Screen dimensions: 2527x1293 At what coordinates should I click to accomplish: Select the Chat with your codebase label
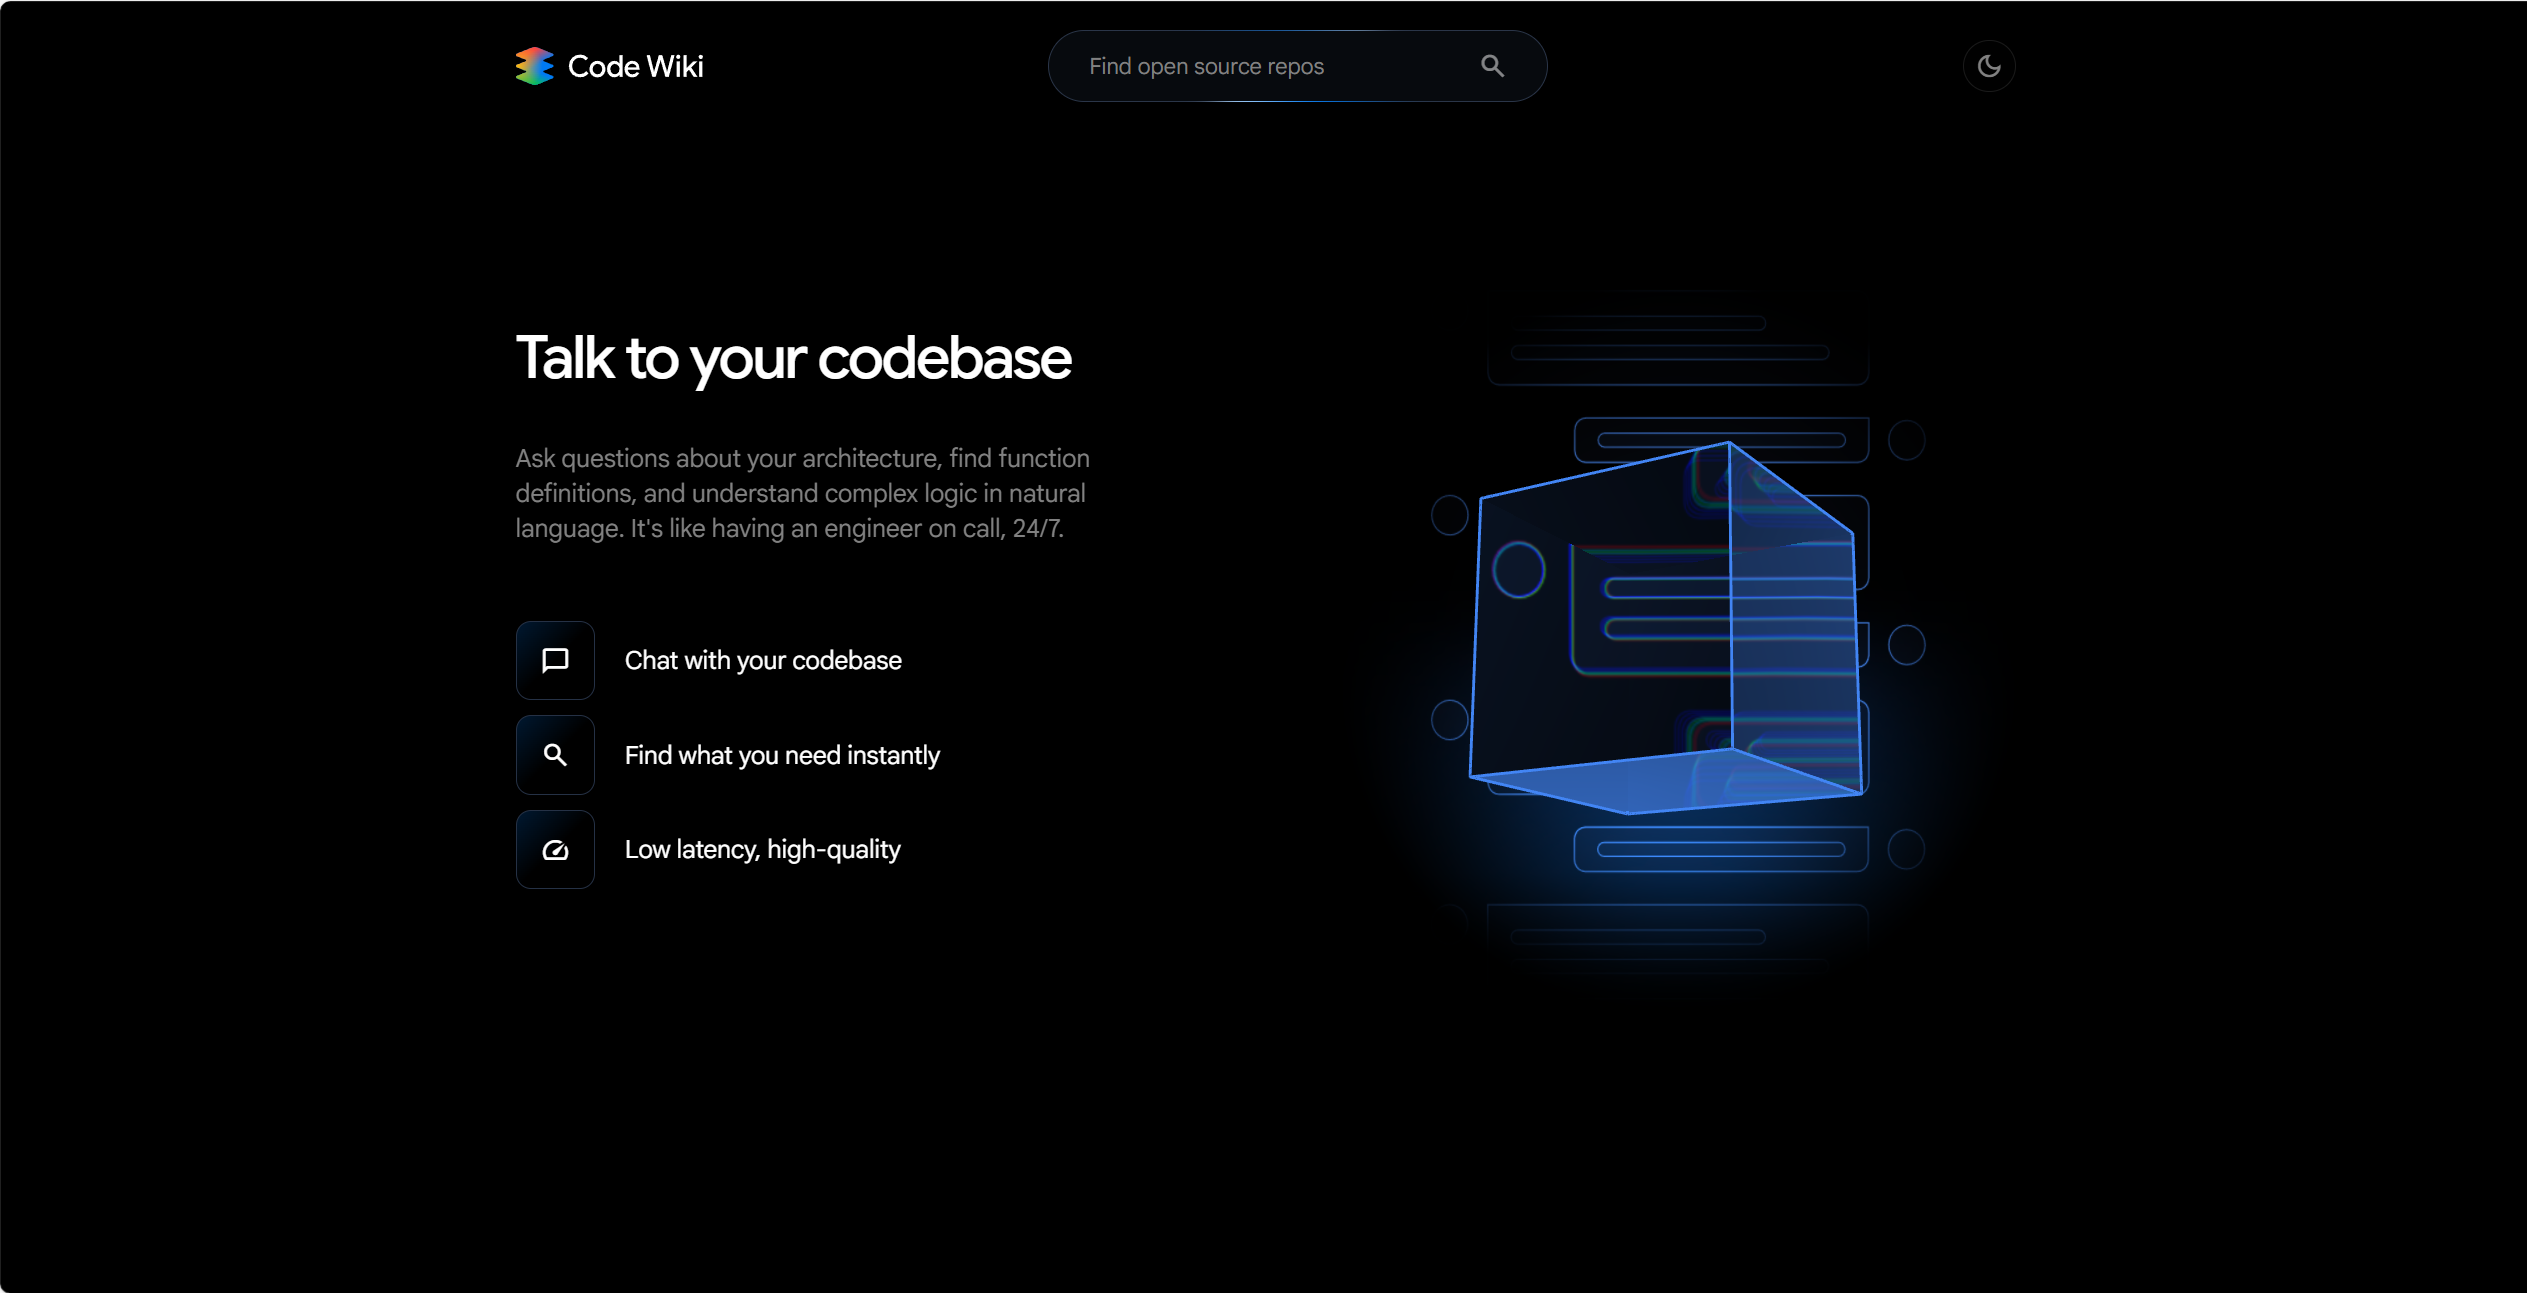pyautogui.click(x=763, y=660)
